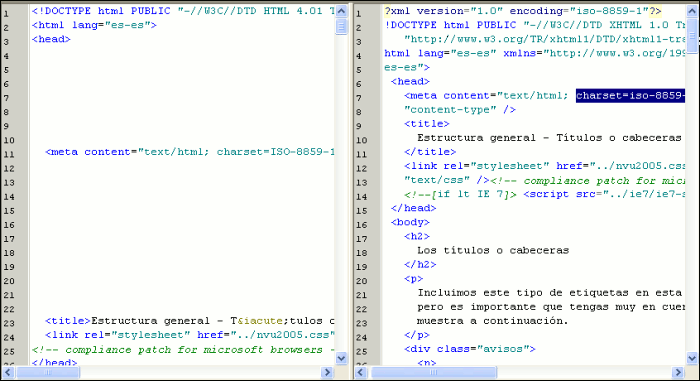The image size is (700, 381).
Task: Click the right pane's horizontal scrollbar thumb
Action: (x=433, y=372)
